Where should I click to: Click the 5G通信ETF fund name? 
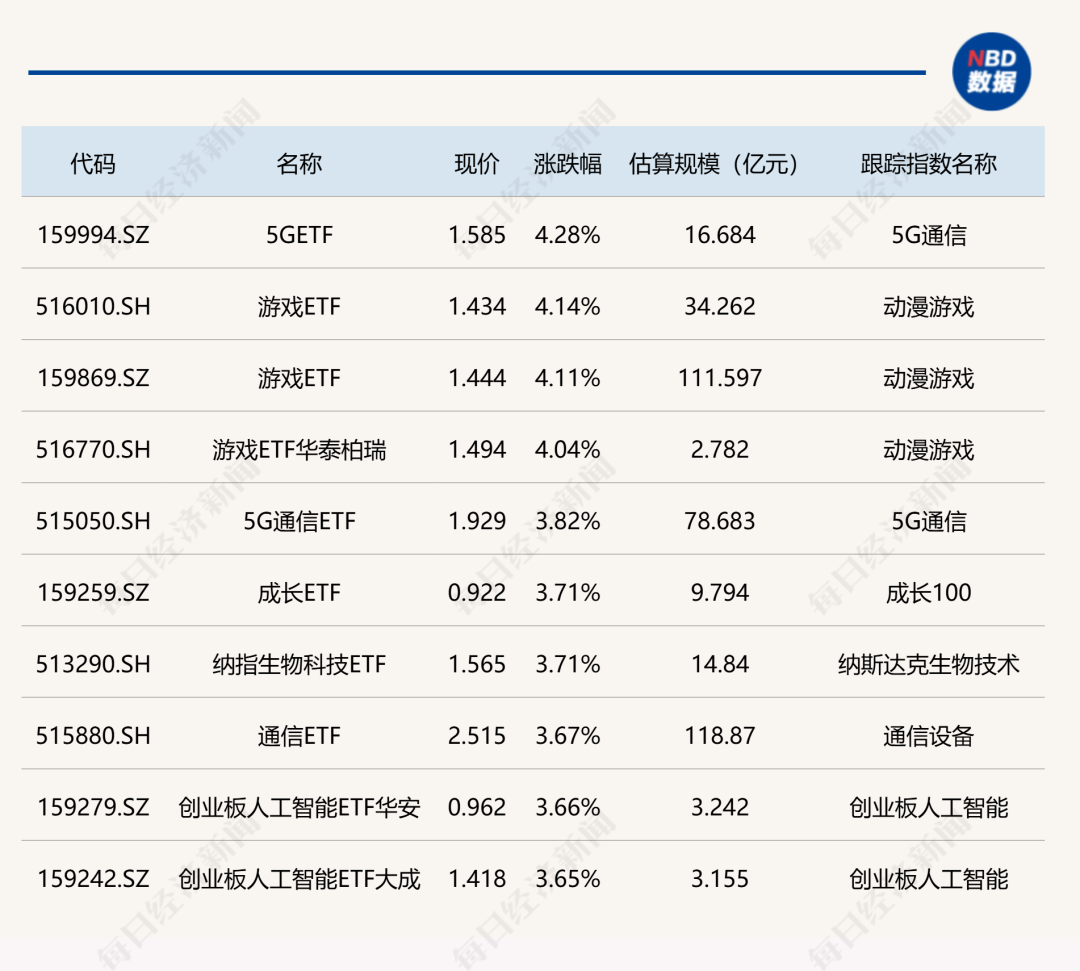(299, 522)
